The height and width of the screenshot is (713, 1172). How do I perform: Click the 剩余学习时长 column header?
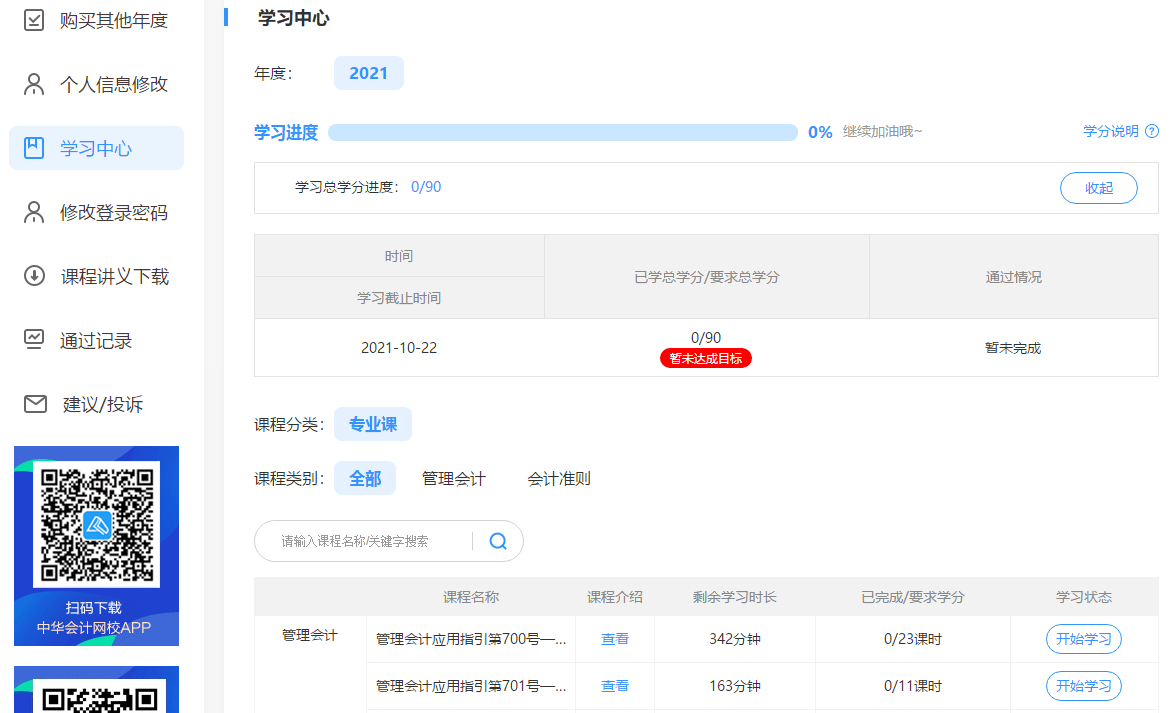click(735, 597)
